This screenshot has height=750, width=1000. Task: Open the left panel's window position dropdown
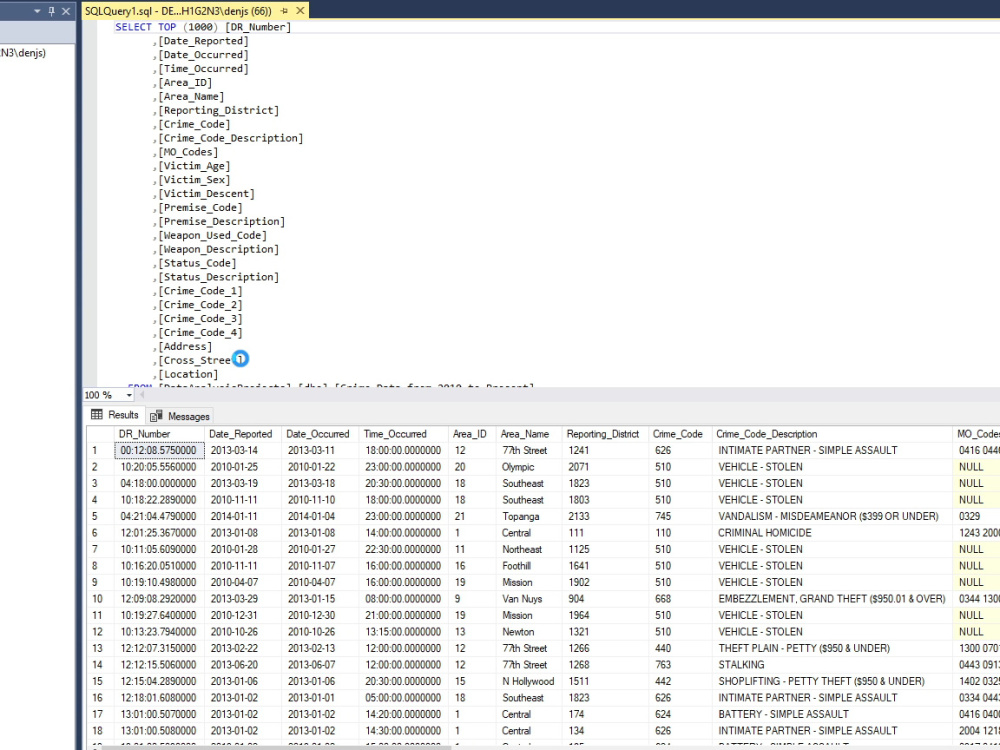tap(37, 11)
